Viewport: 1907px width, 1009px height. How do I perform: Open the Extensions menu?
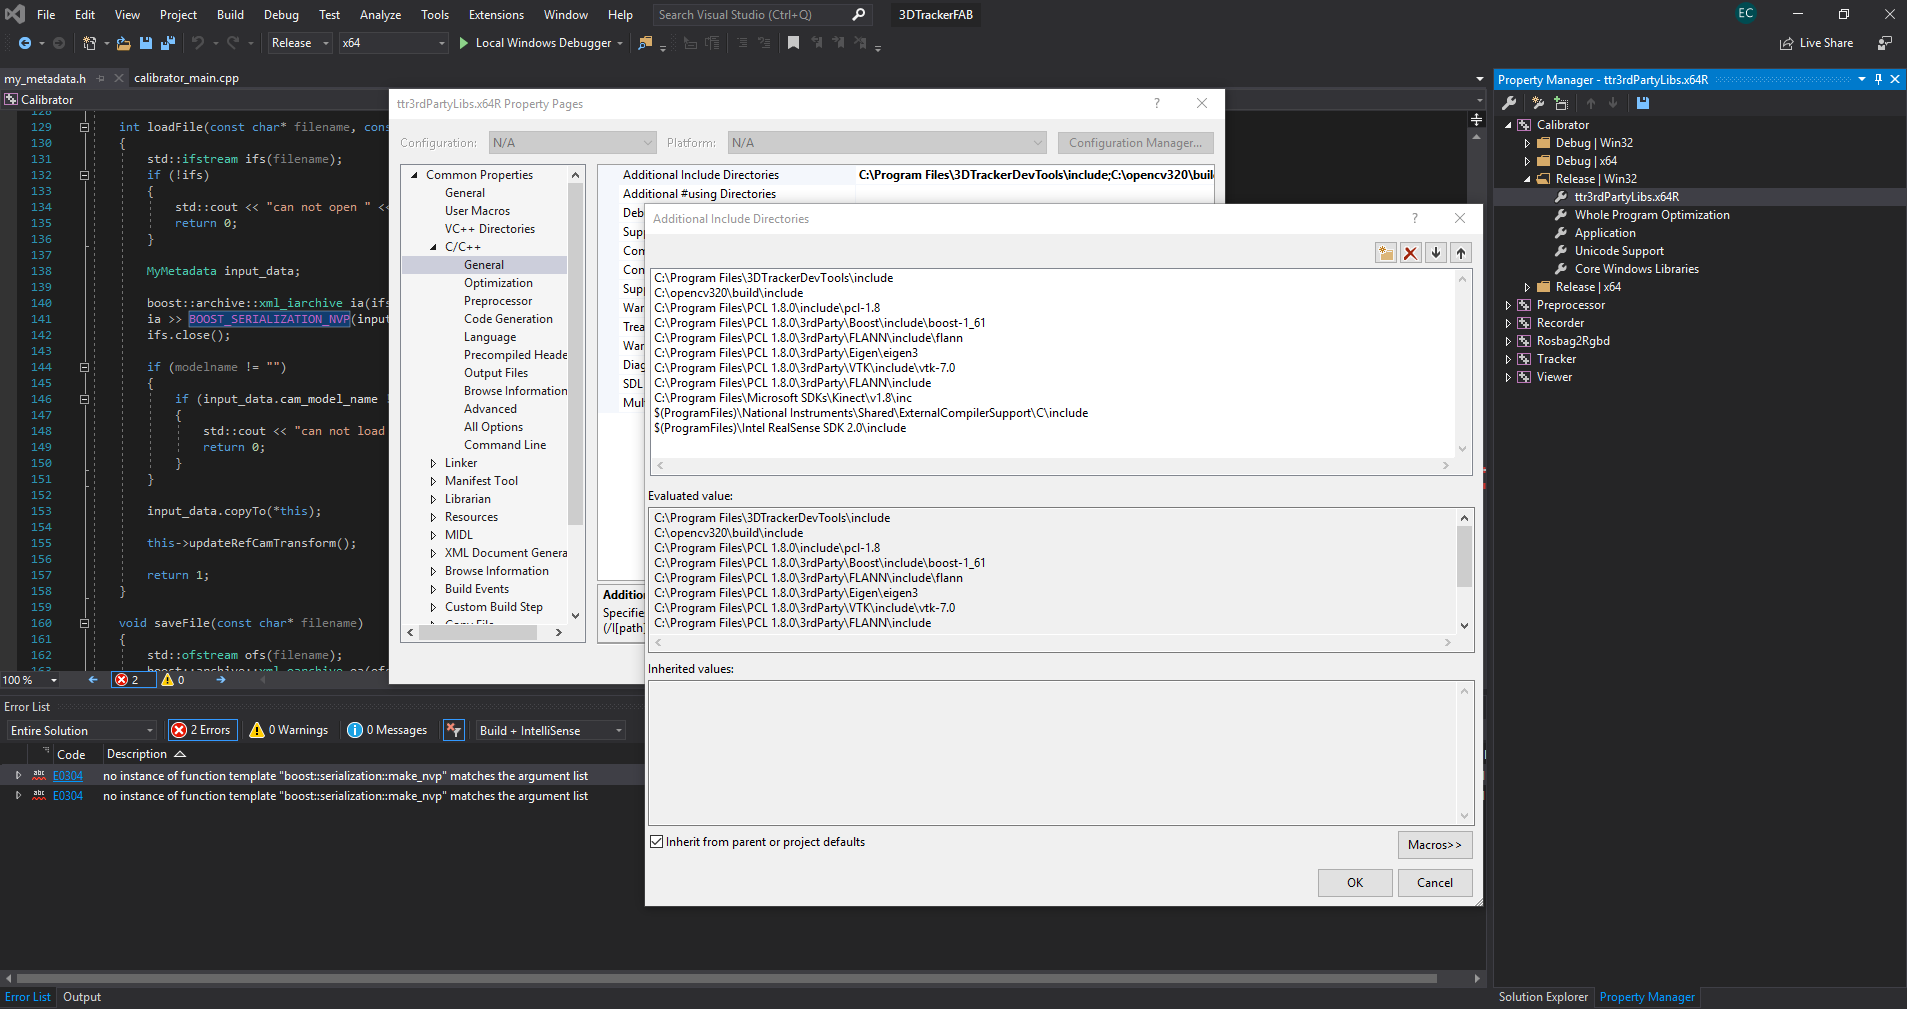(496, 14)
